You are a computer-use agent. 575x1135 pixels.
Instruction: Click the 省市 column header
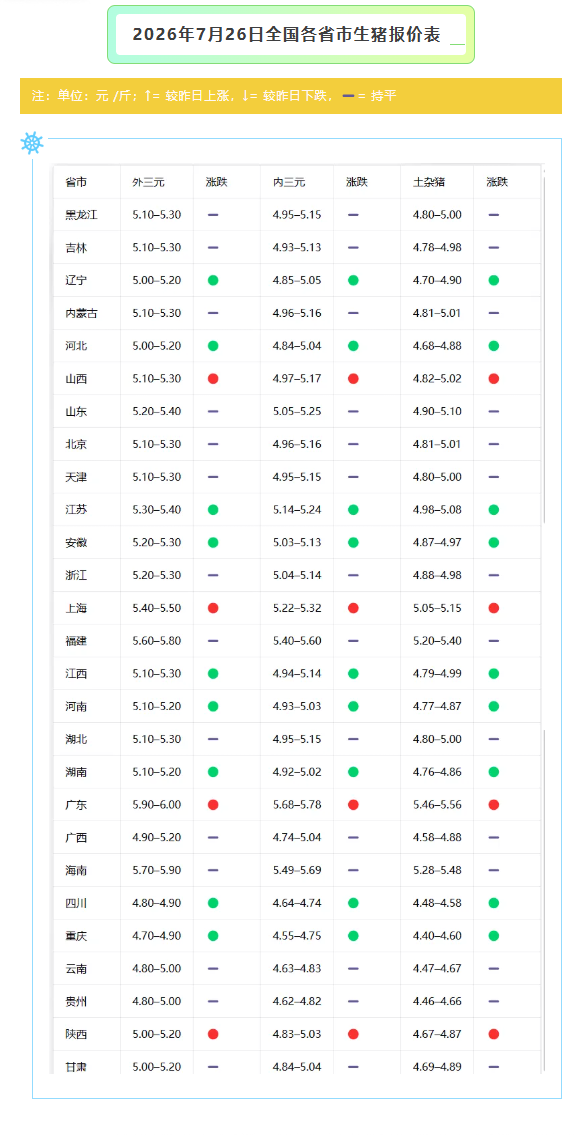pyautogui.click(x=76, y=182)
